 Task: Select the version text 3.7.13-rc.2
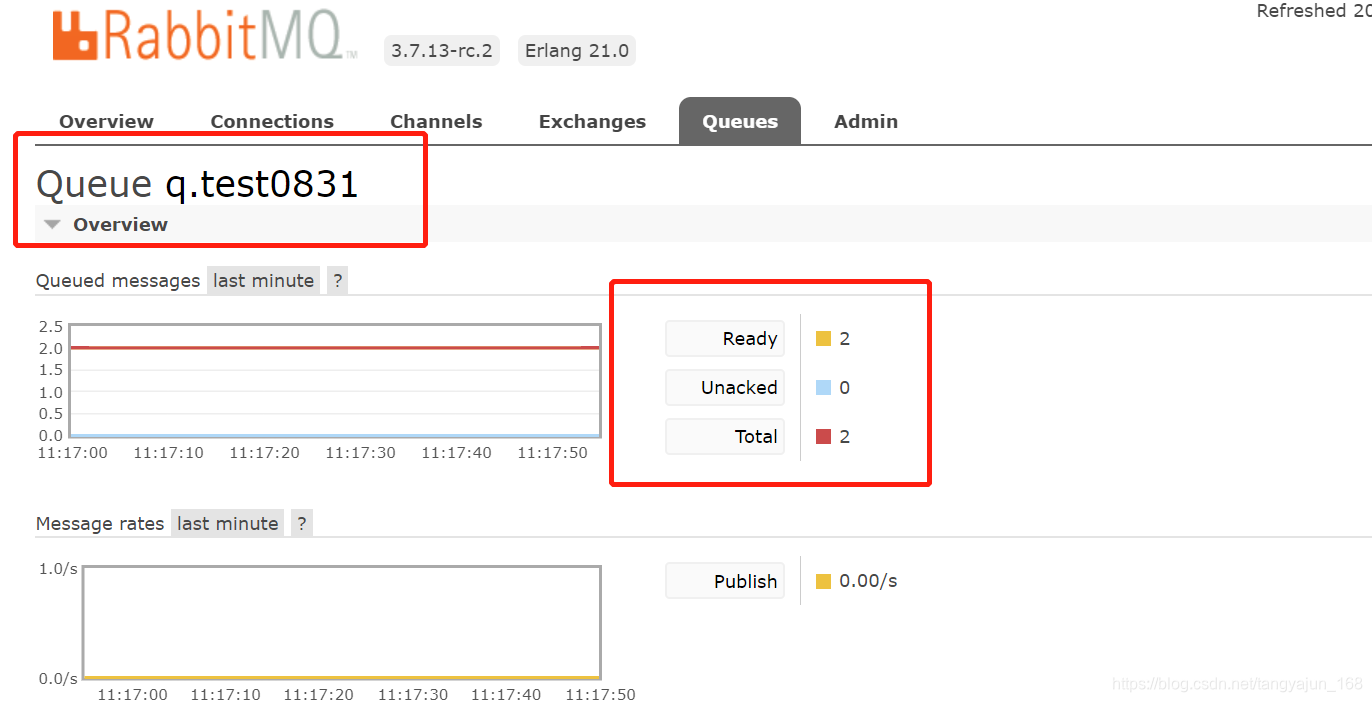pos(442,51)
